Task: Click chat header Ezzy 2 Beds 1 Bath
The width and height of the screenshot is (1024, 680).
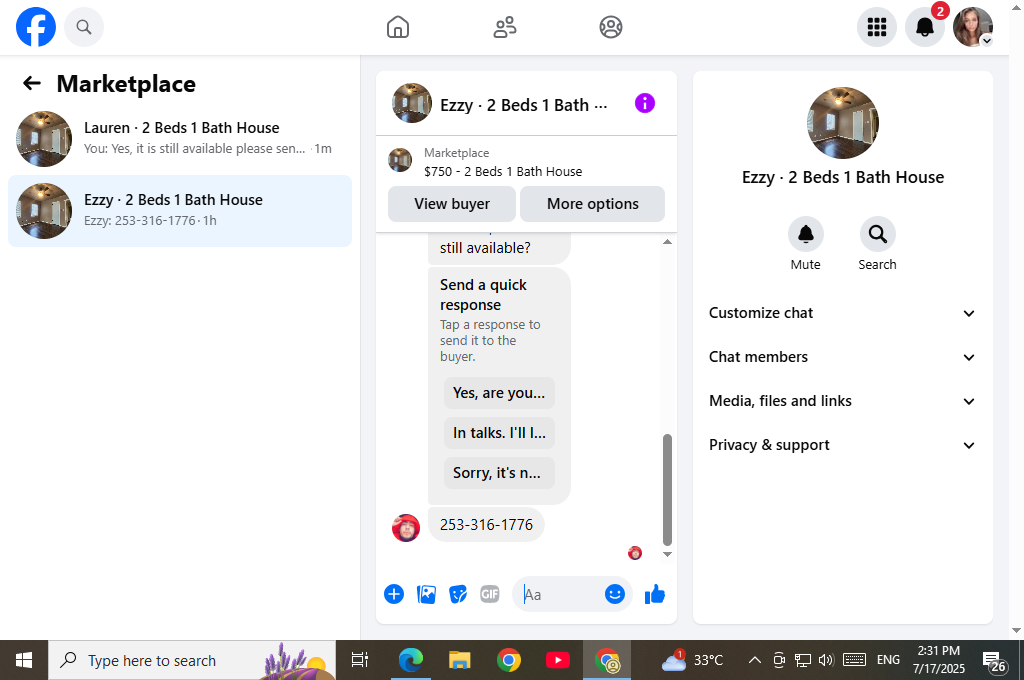Action: (523, 105)
